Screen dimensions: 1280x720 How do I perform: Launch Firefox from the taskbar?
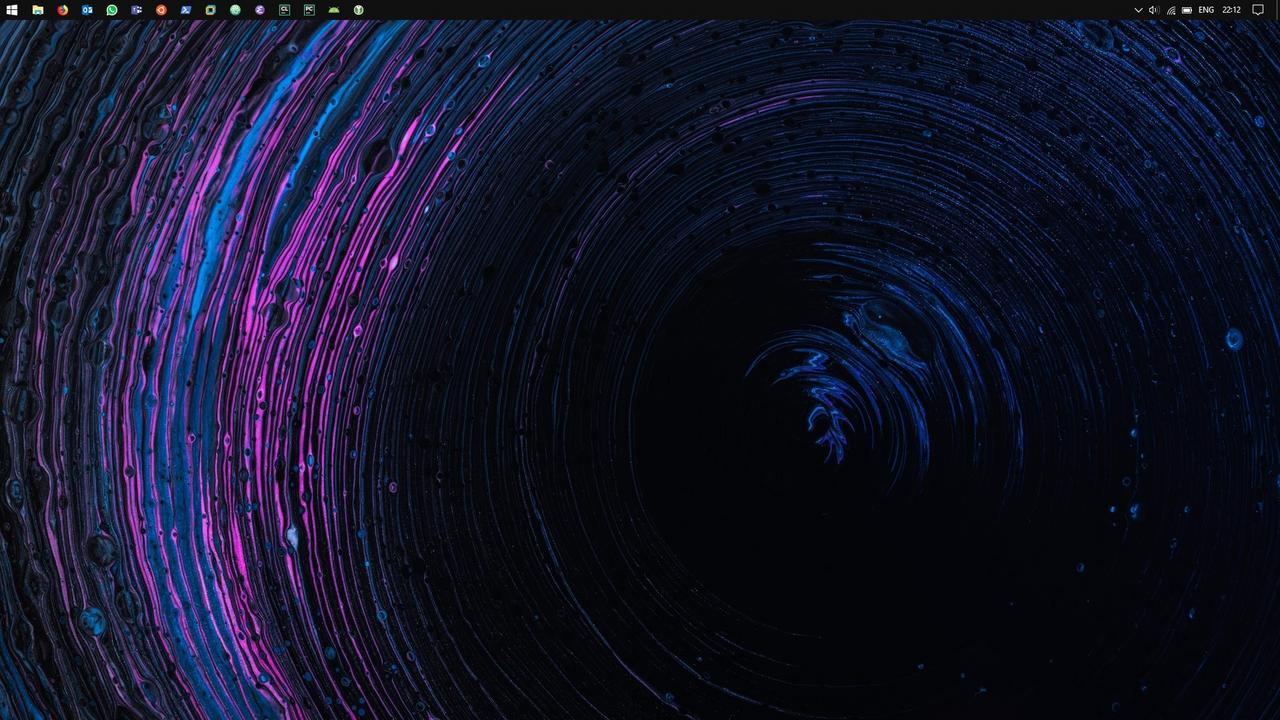(x=62, y=10)
